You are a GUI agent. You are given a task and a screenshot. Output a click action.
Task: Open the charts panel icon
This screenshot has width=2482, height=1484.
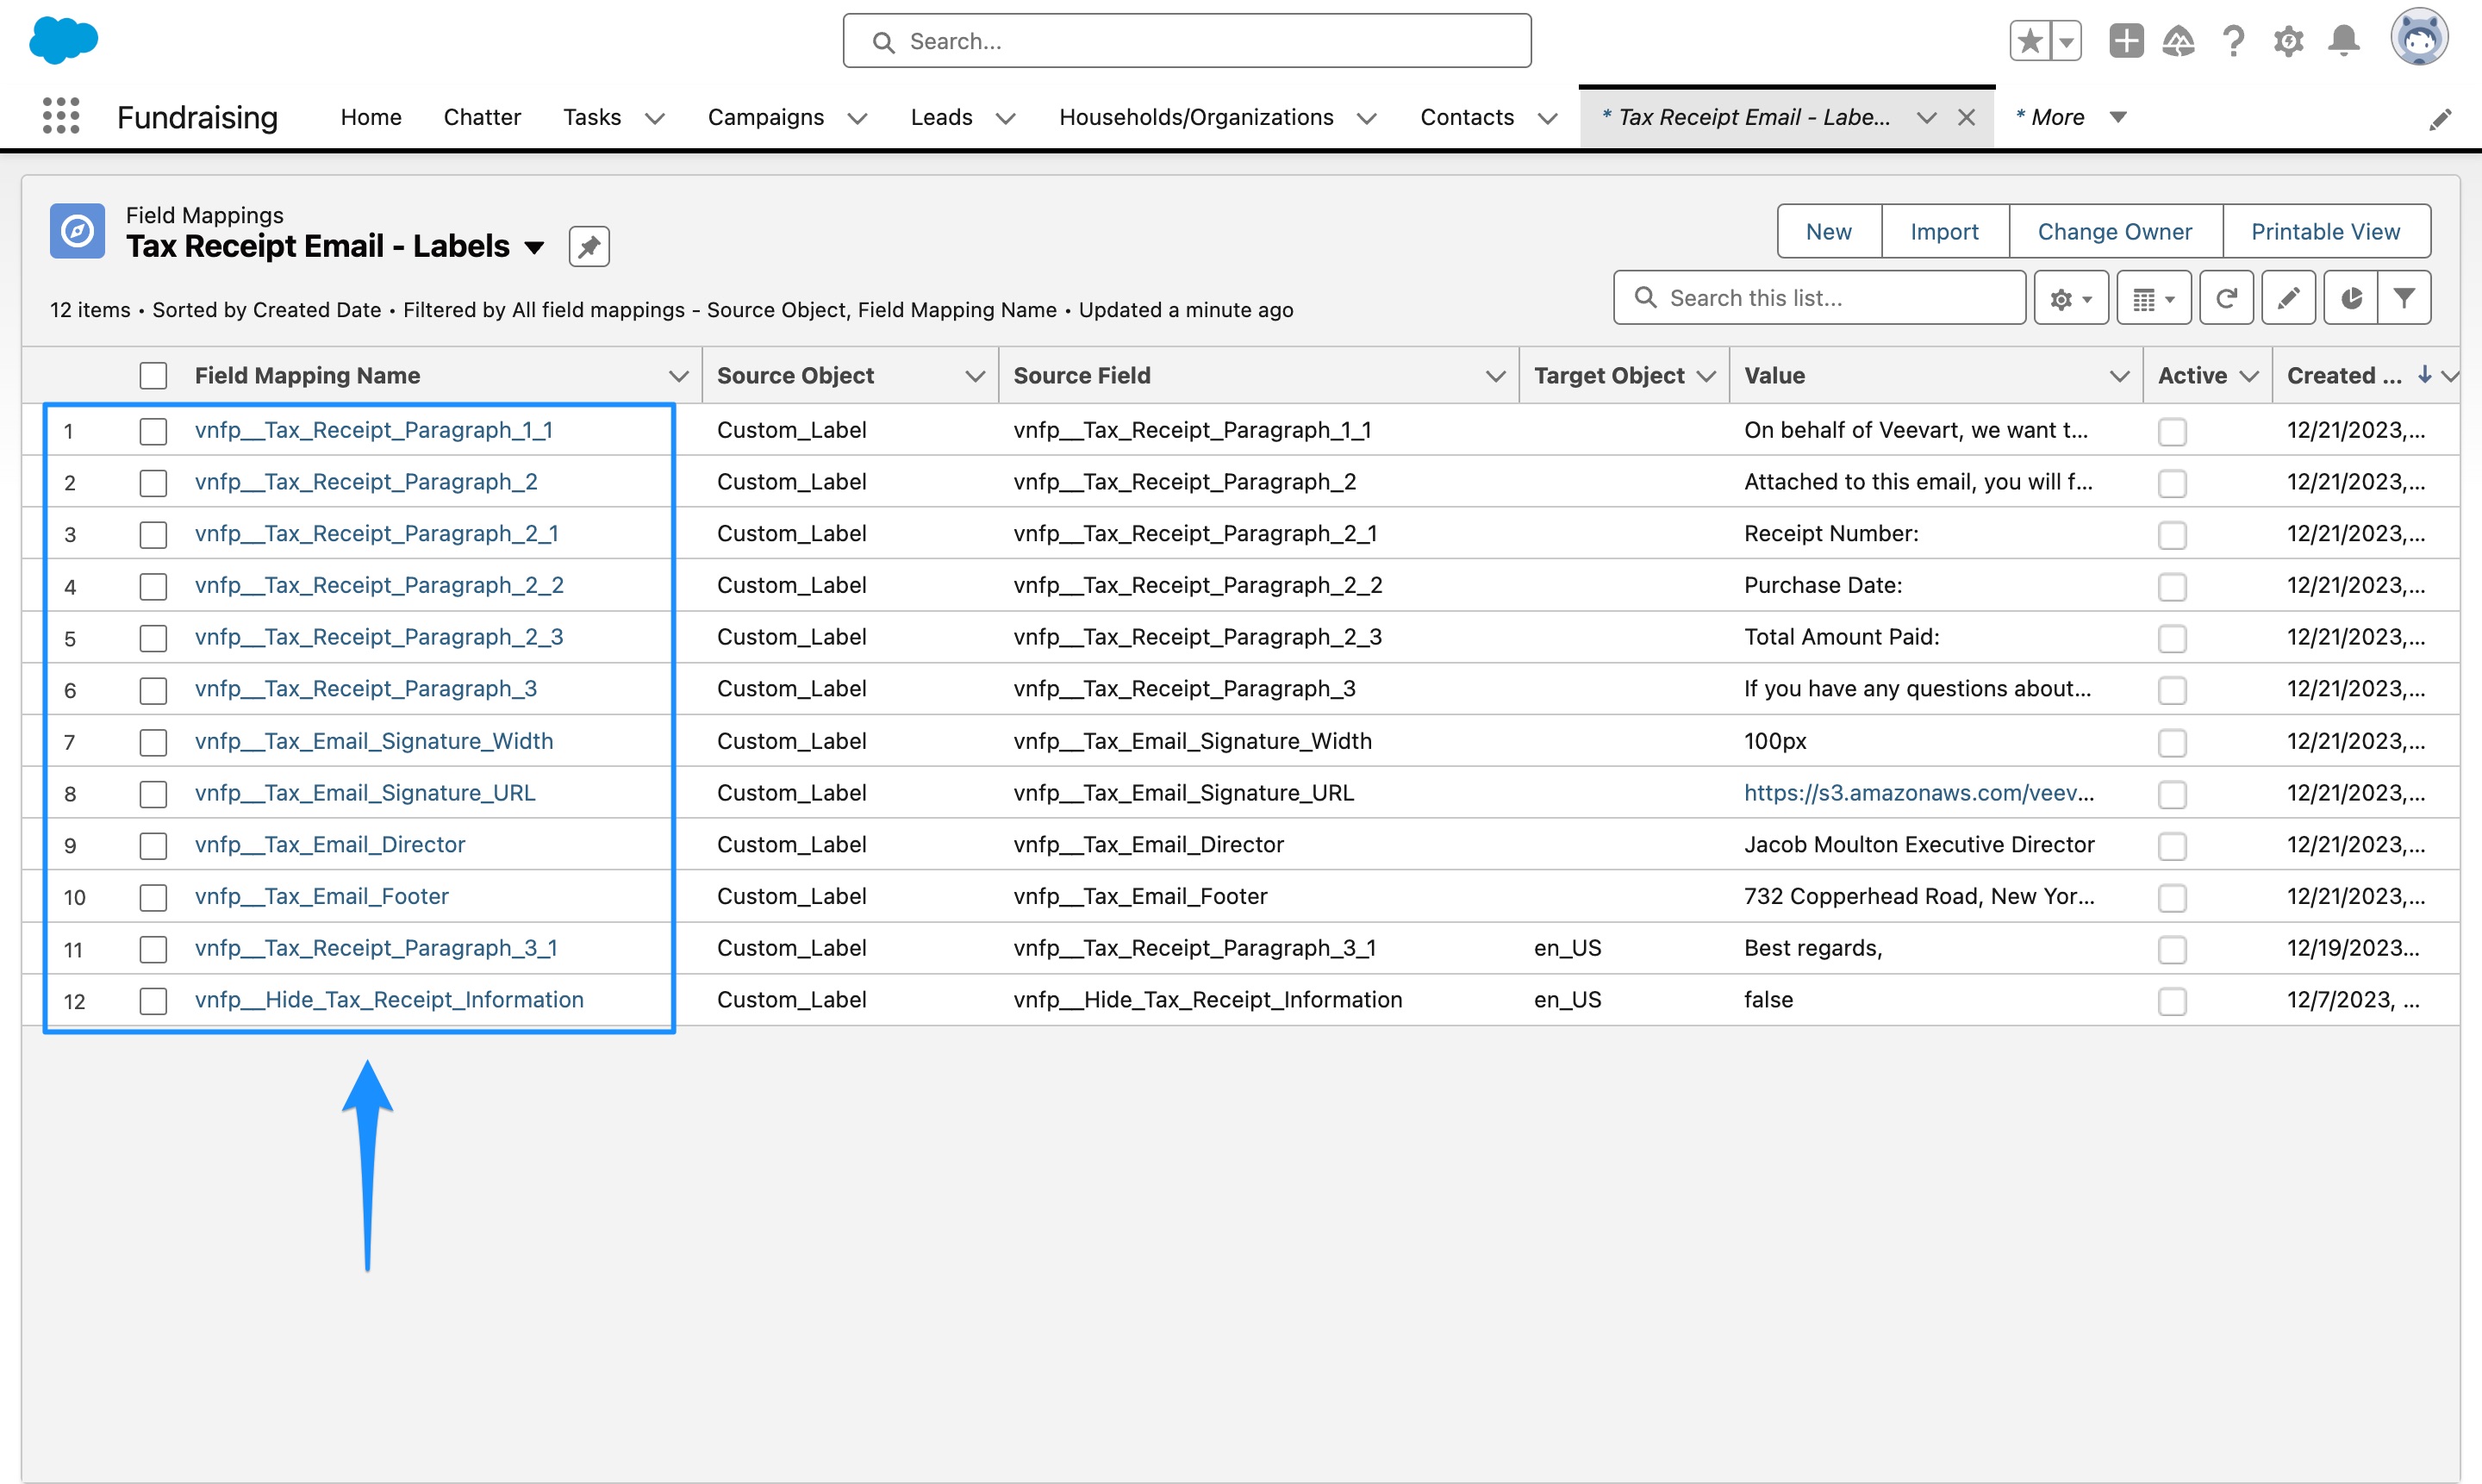[x=2350, y=297]
